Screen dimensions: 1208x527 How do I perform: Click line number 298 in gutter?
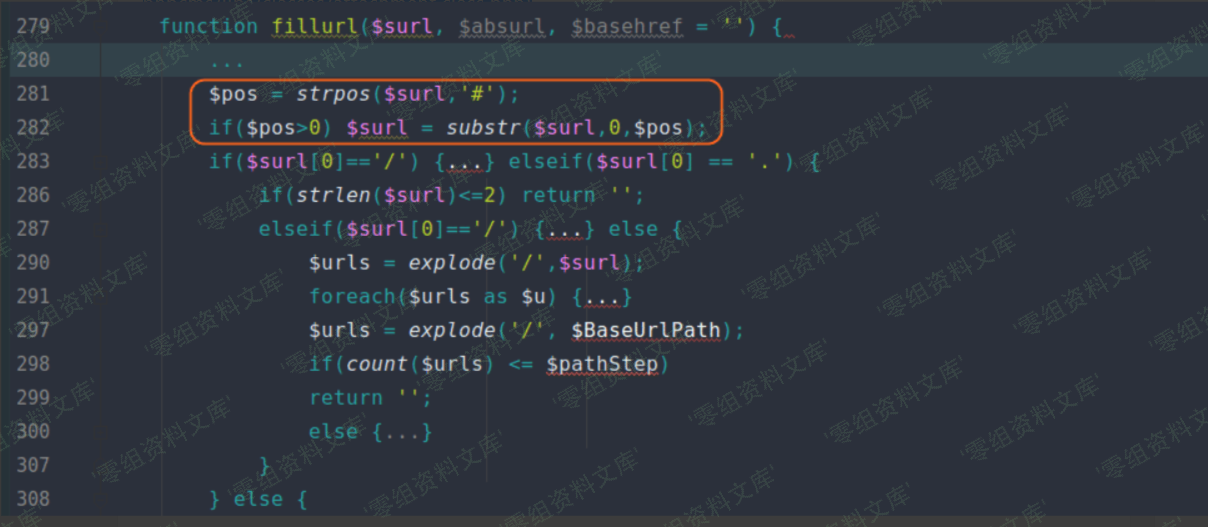pos(33,364)
